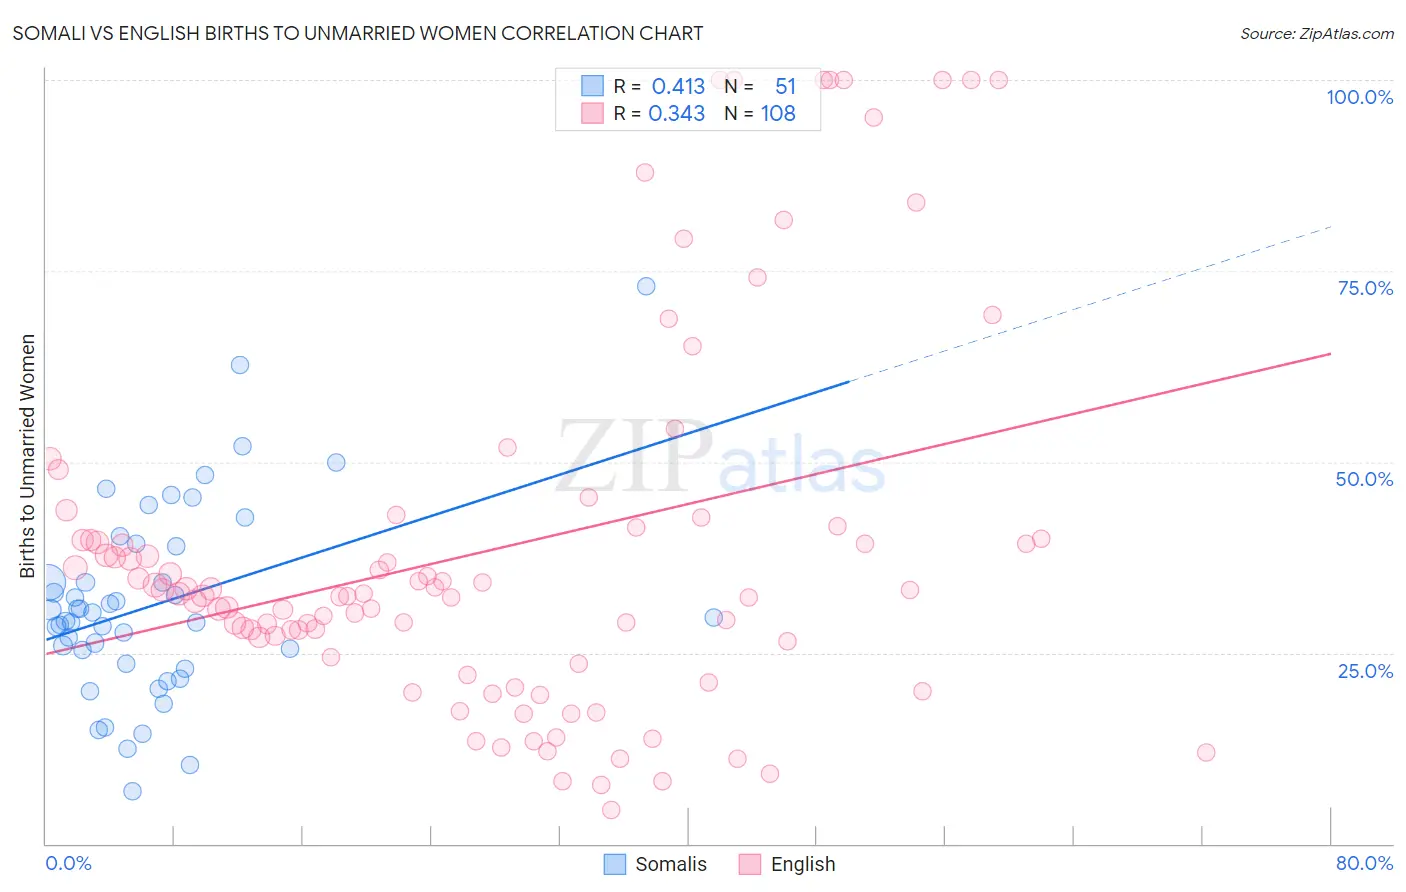Click the 80.0% x-axis label

click(x=1364, y=863)
